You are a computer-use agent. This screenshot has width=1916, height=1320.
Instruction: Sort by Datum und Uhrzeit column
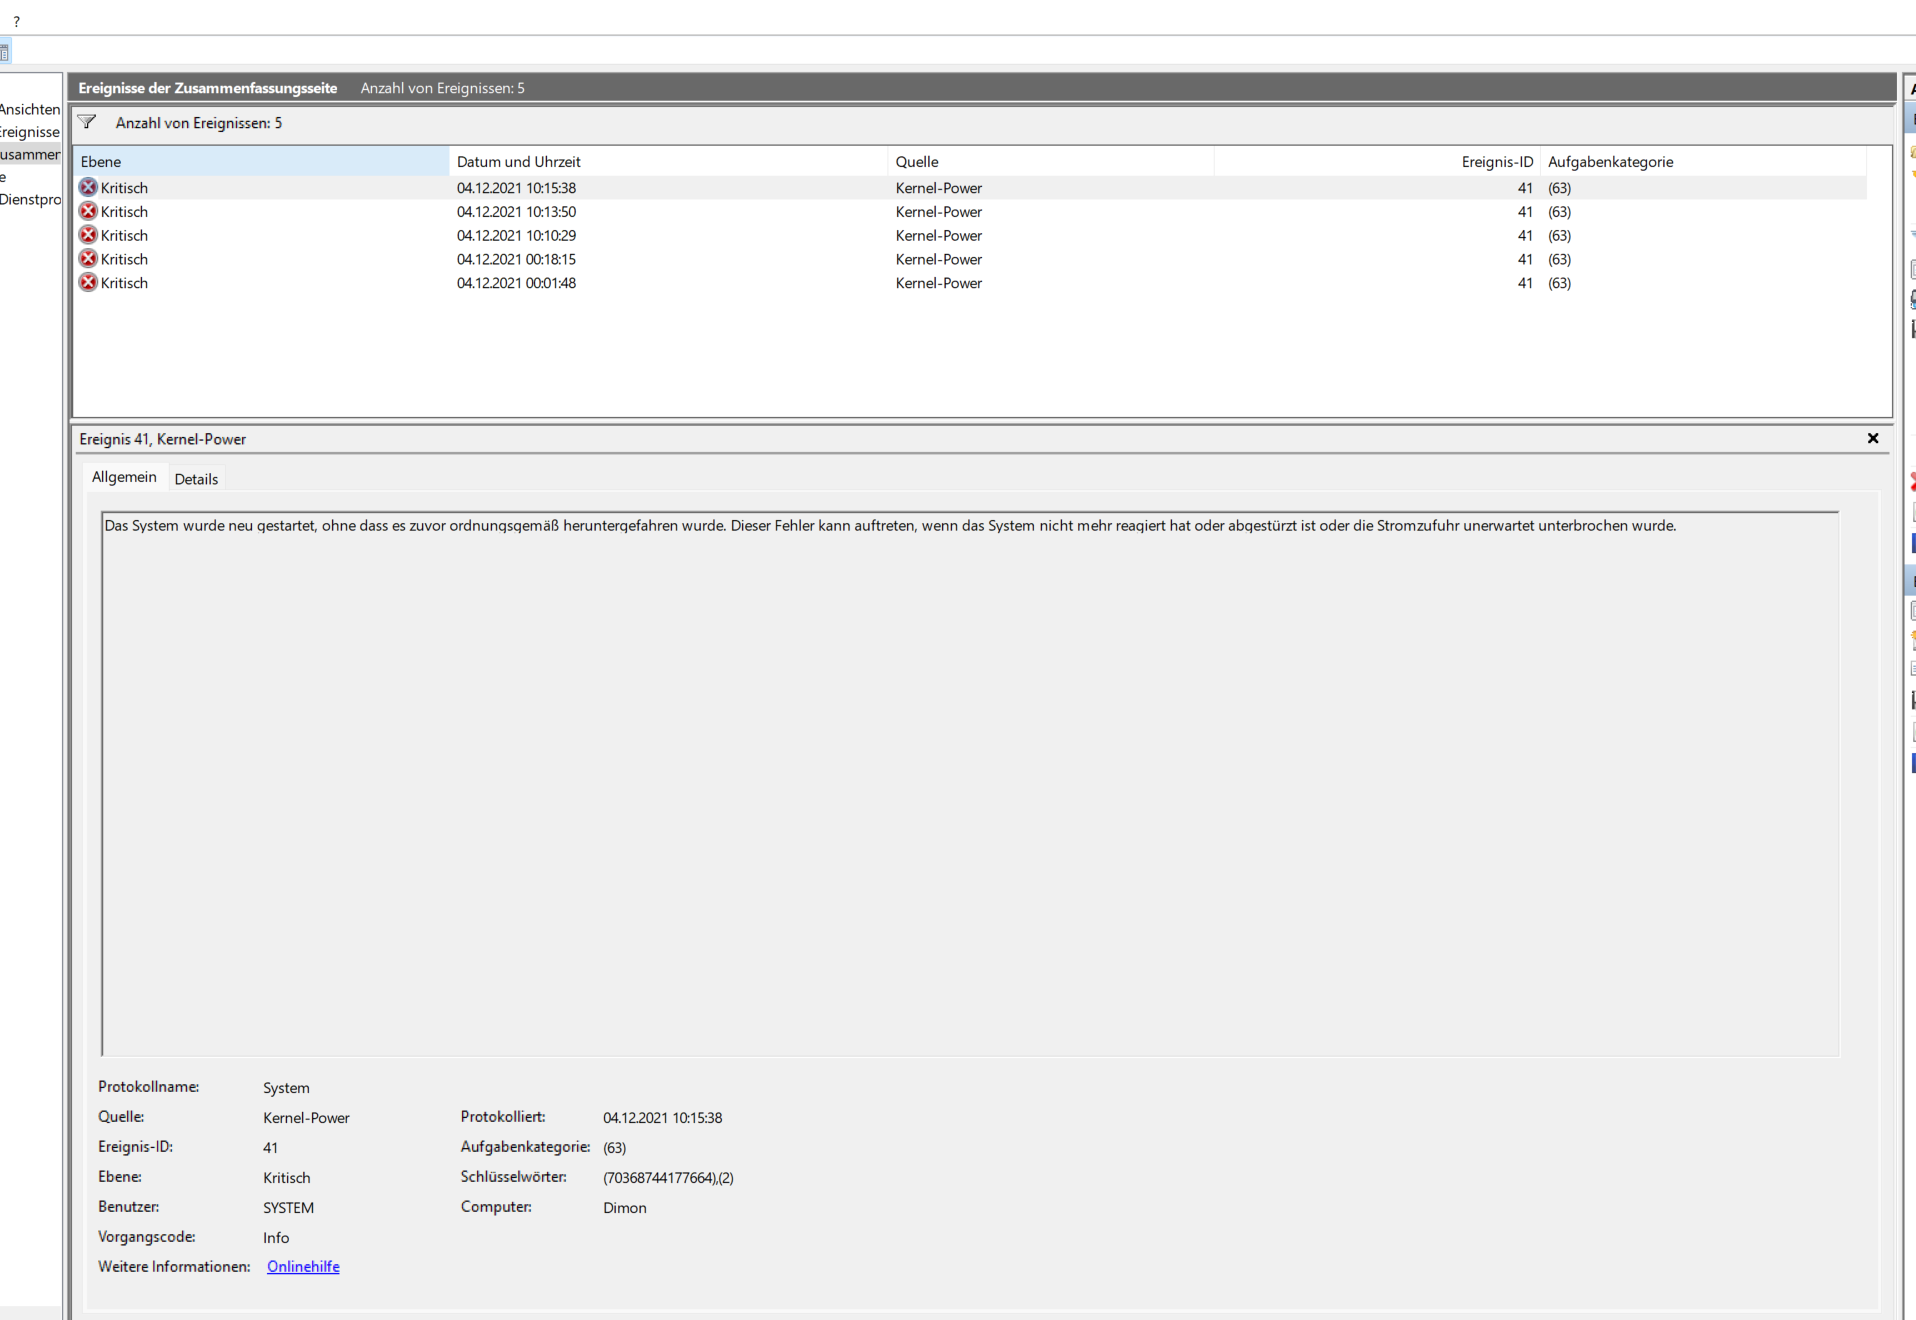point(668,161)
